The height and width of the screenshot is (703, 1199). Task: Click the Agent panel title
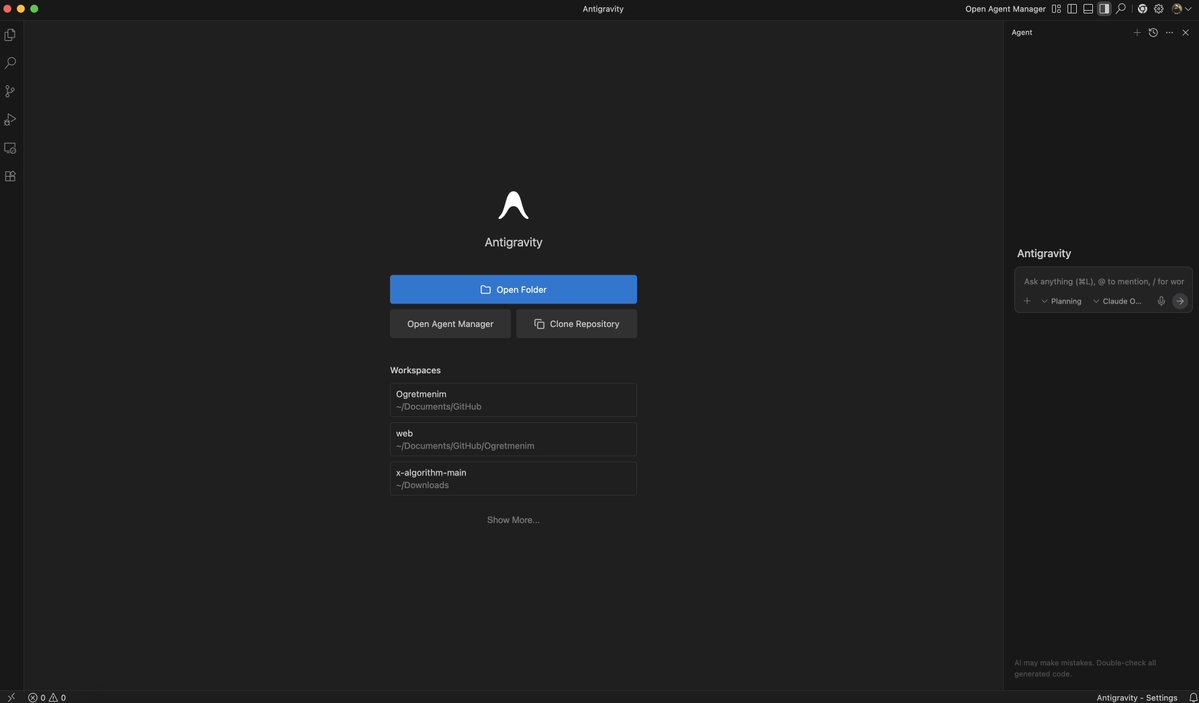click(1022, 33)
